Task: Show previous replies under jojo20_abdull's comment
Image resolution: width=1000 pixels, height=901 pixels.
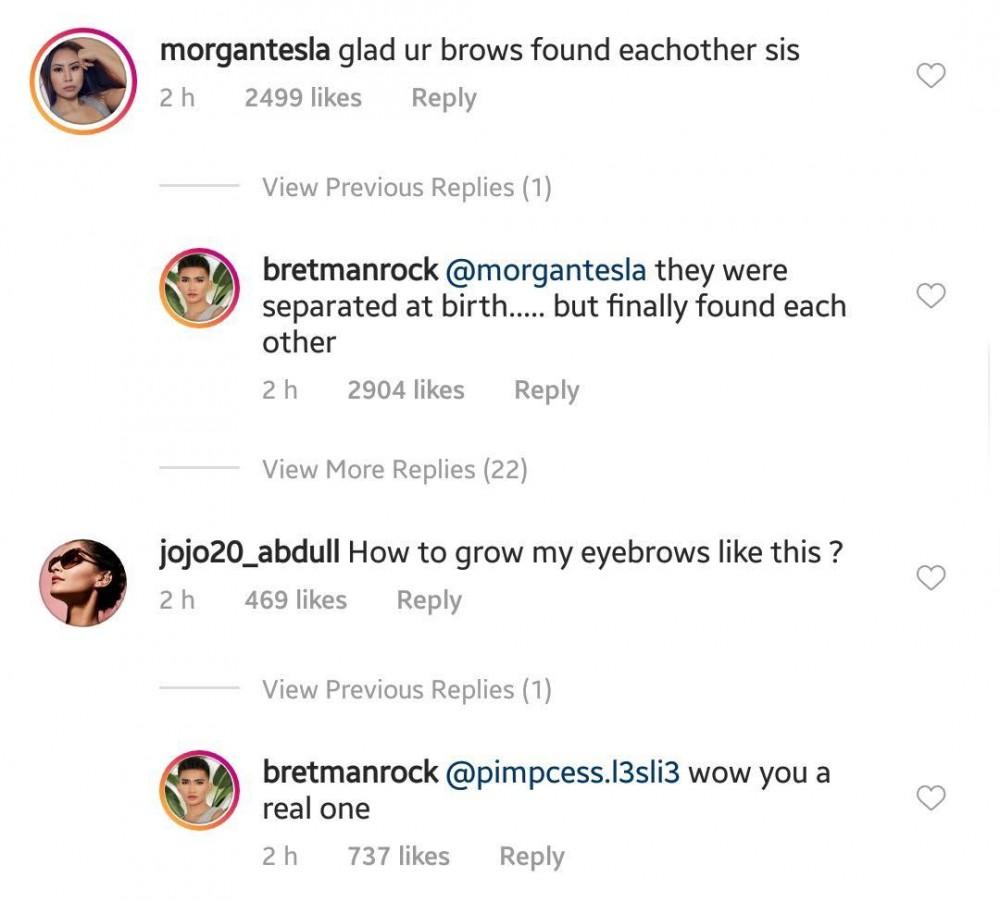Action: pos(406,690)
